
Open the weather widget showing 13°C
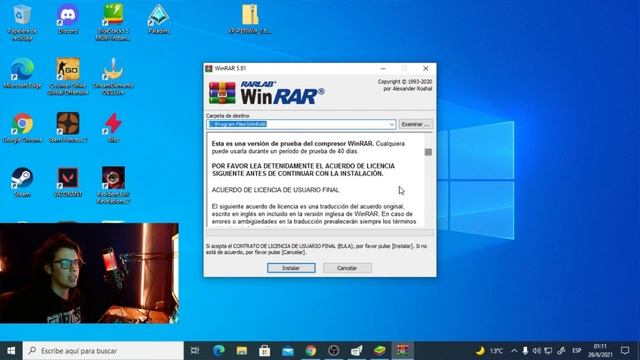[489, 351]
